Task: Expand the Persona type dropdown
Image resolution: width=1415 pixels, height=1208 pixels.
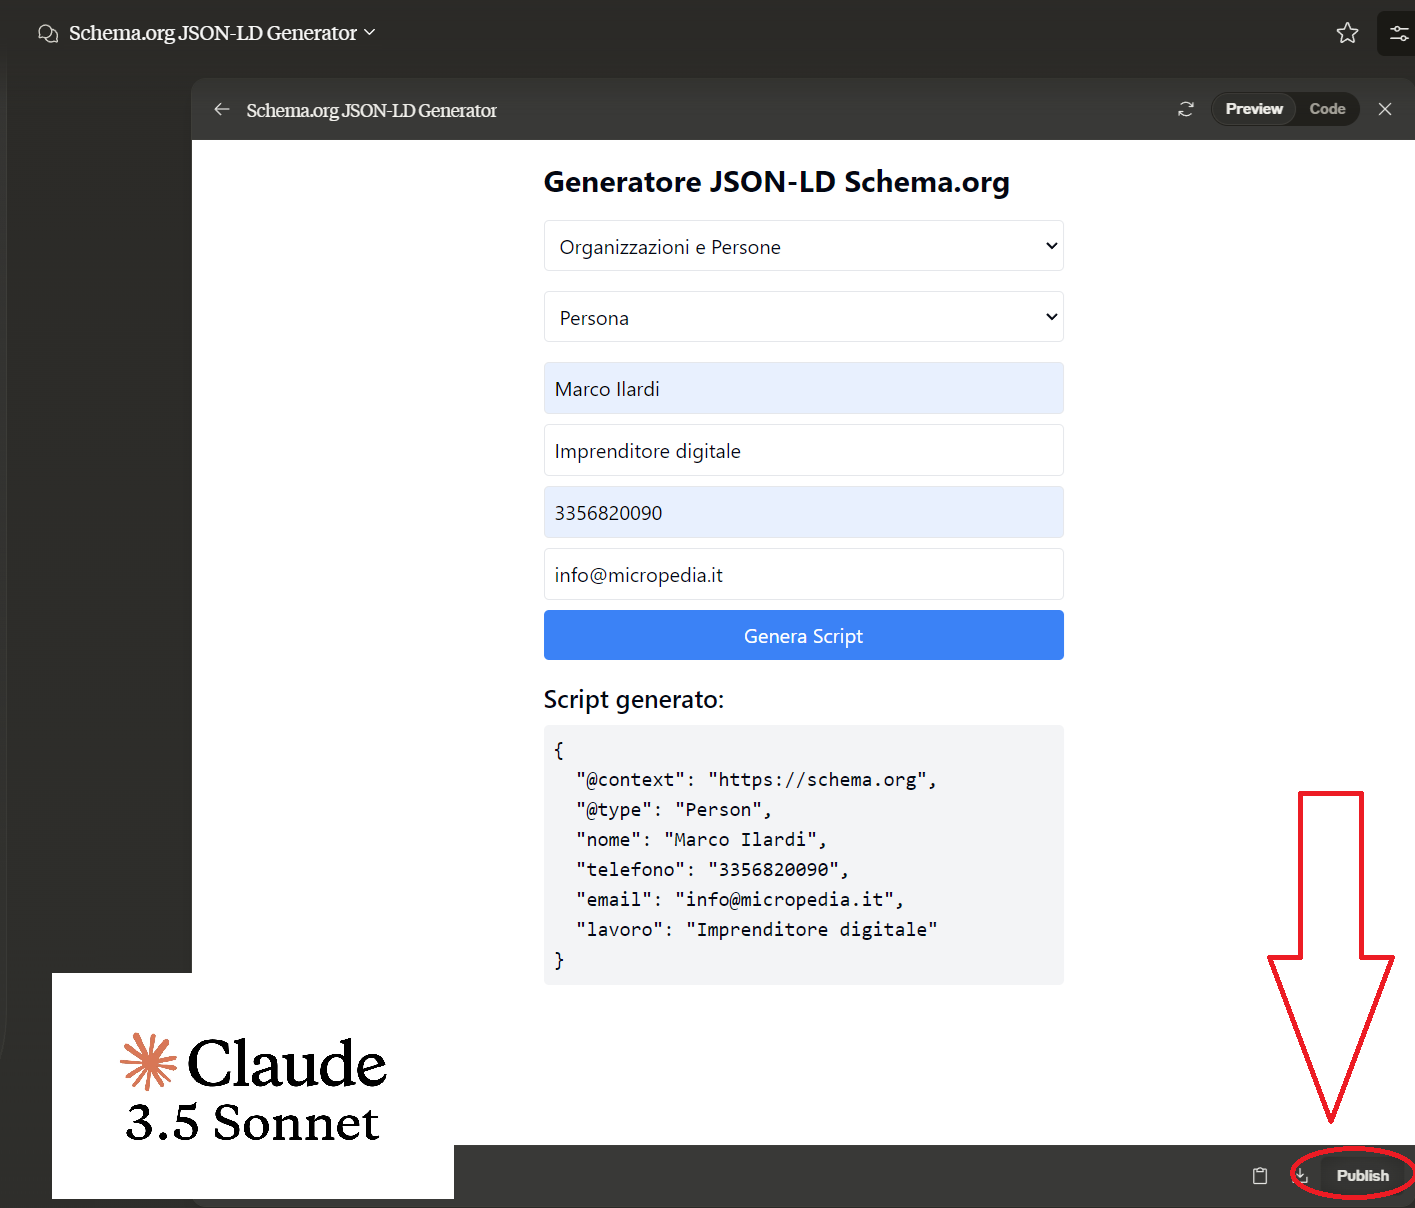Action: tap(803, 317)
